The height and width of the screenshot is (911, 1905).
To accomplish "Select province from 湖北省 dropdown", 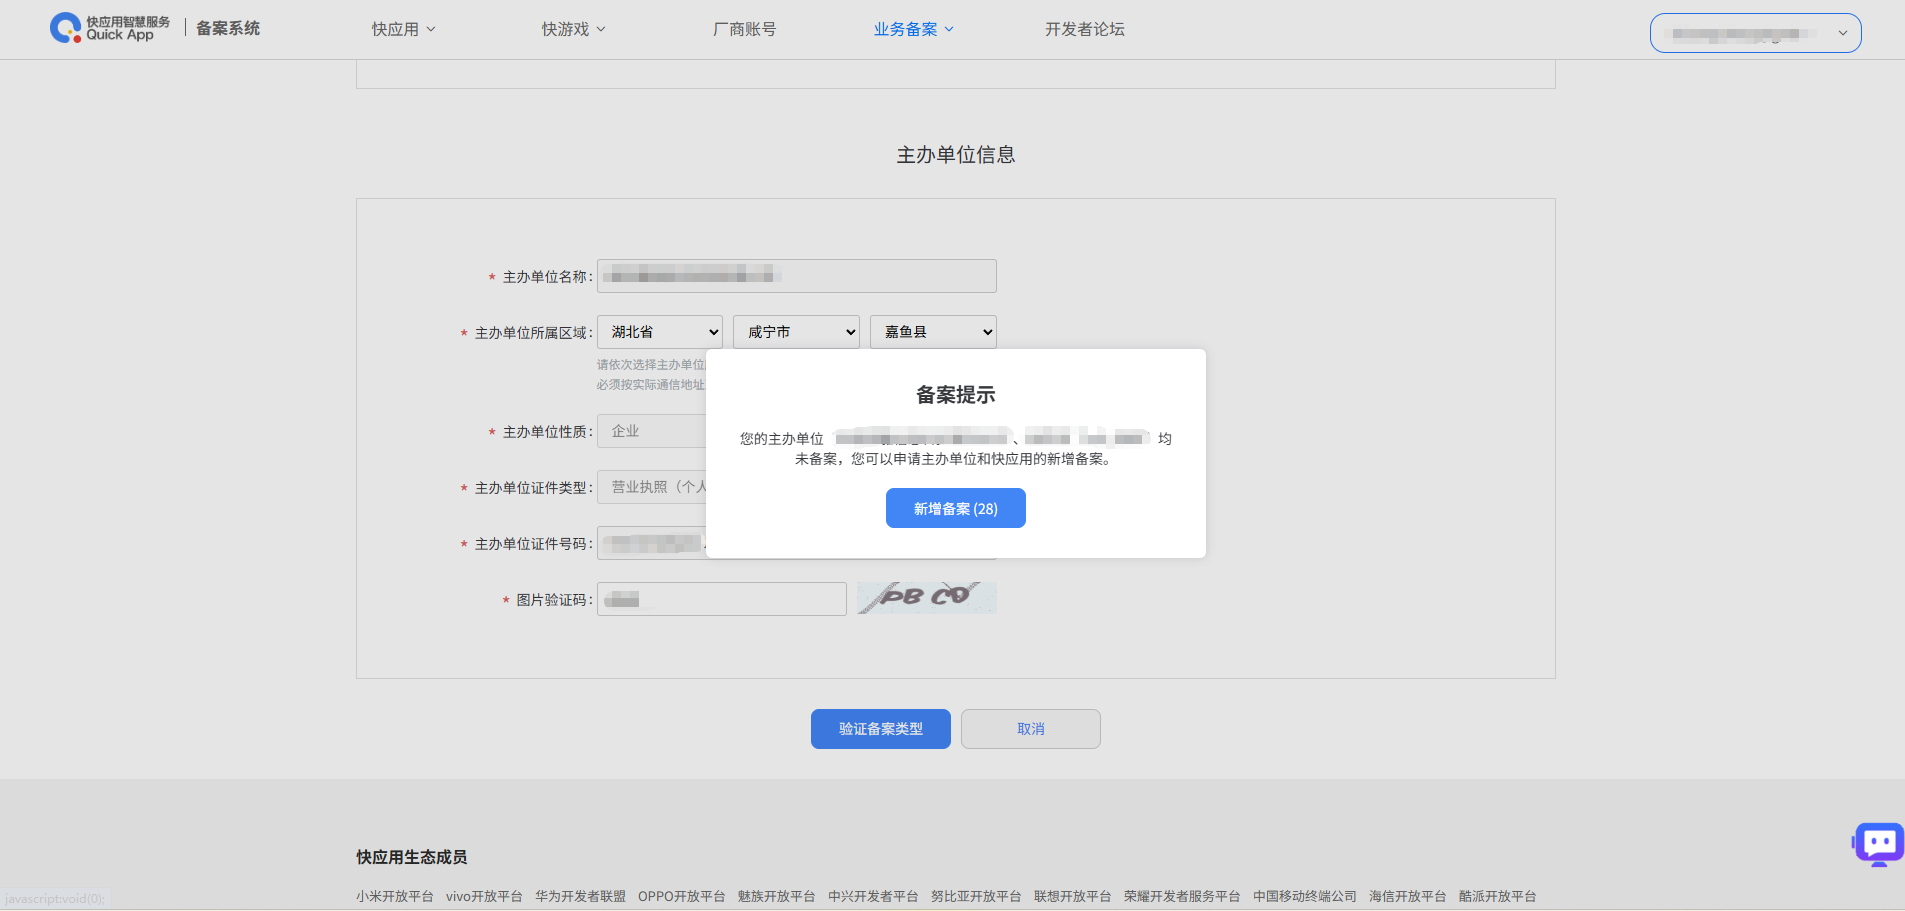I will pos(660,332).
